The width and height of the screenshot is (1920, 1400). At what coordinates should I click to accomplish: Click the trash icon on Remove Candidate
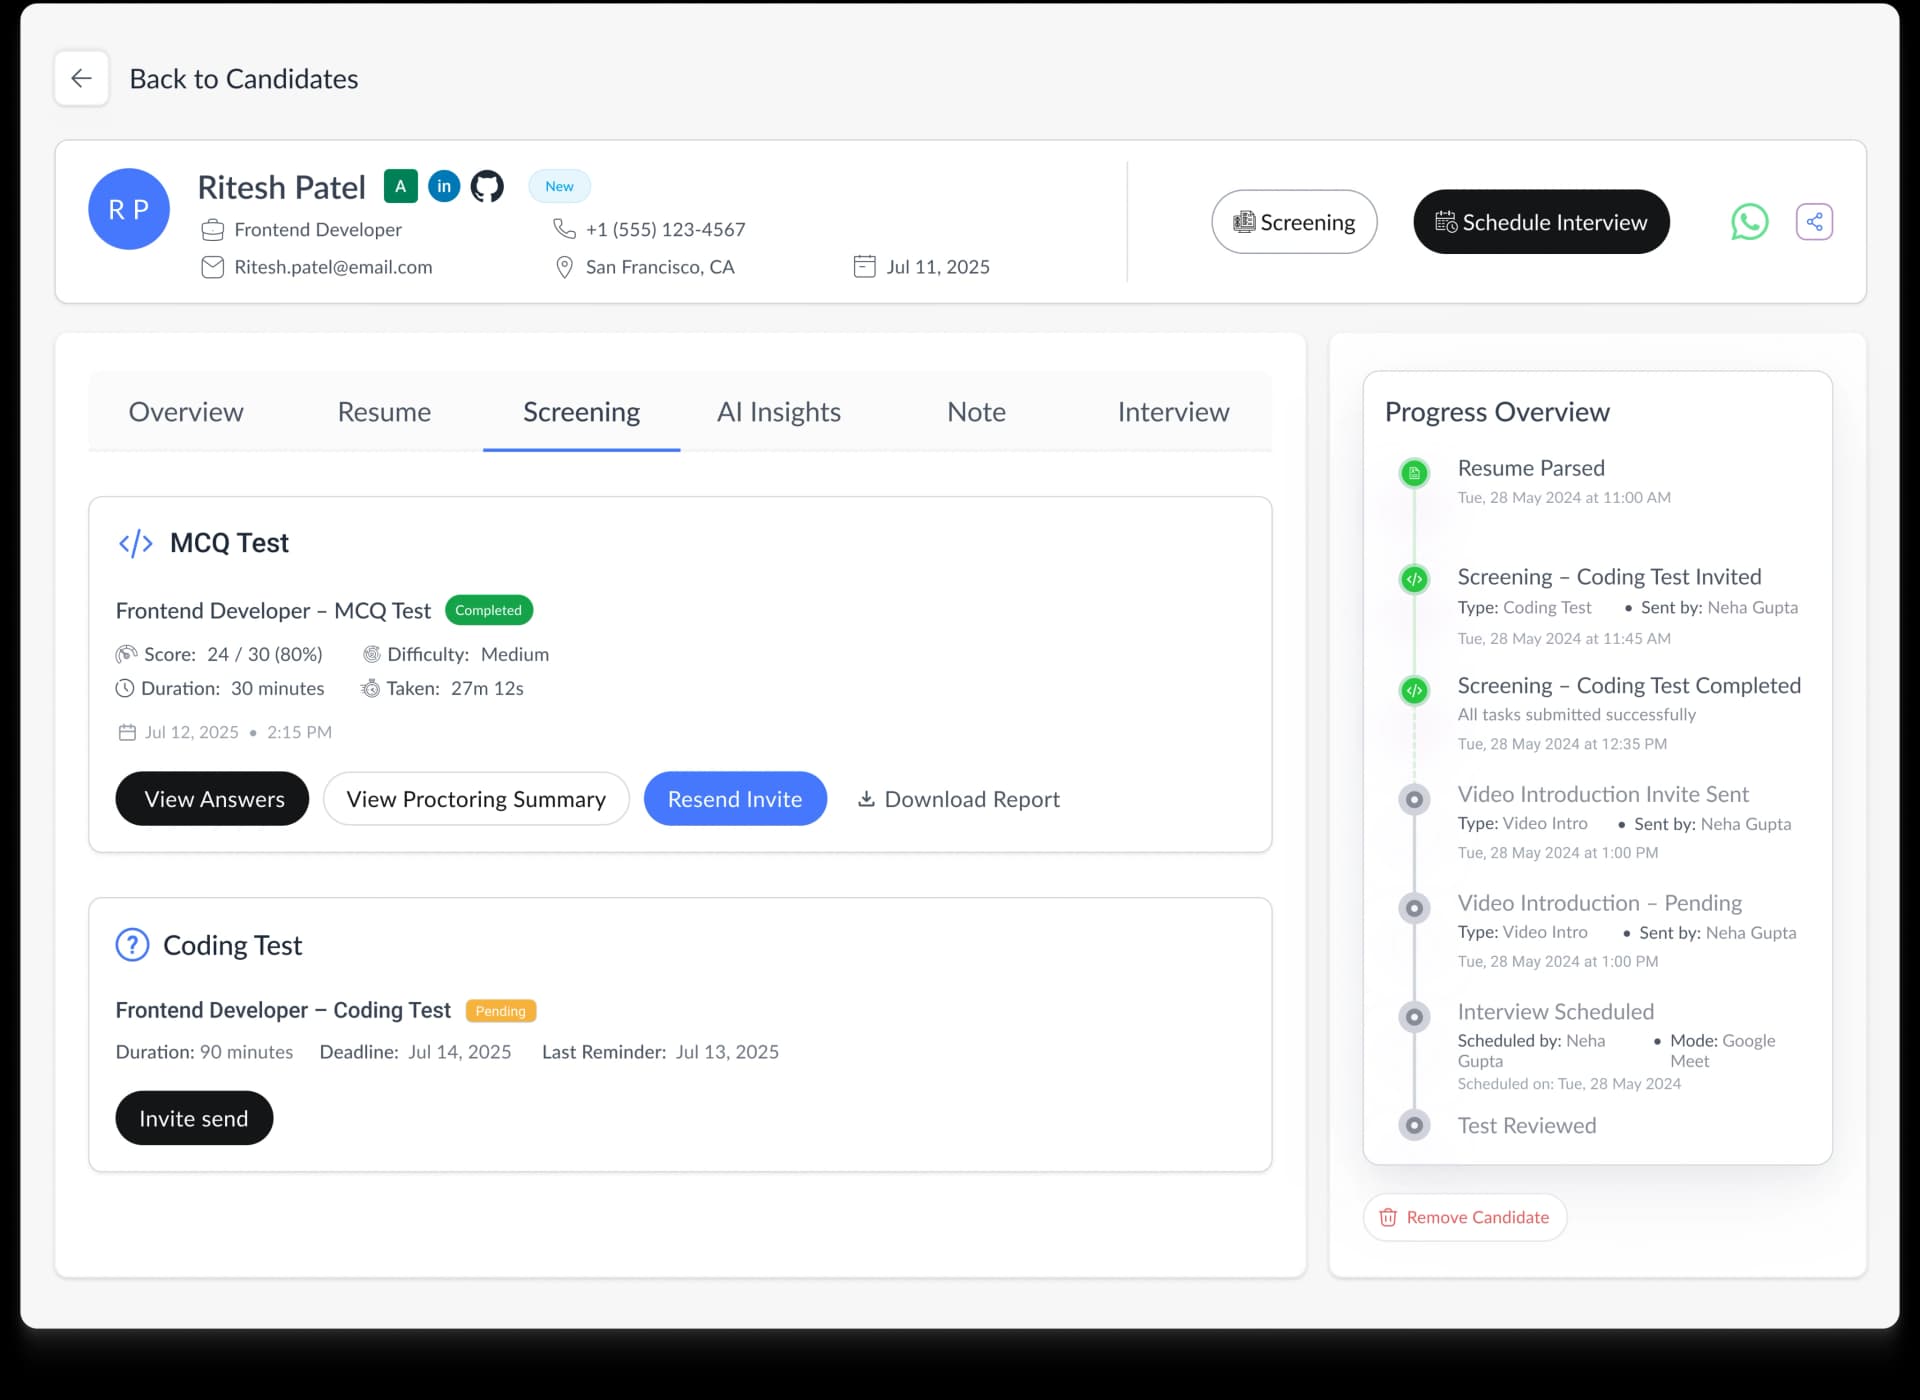[x=1388, y=1217]
